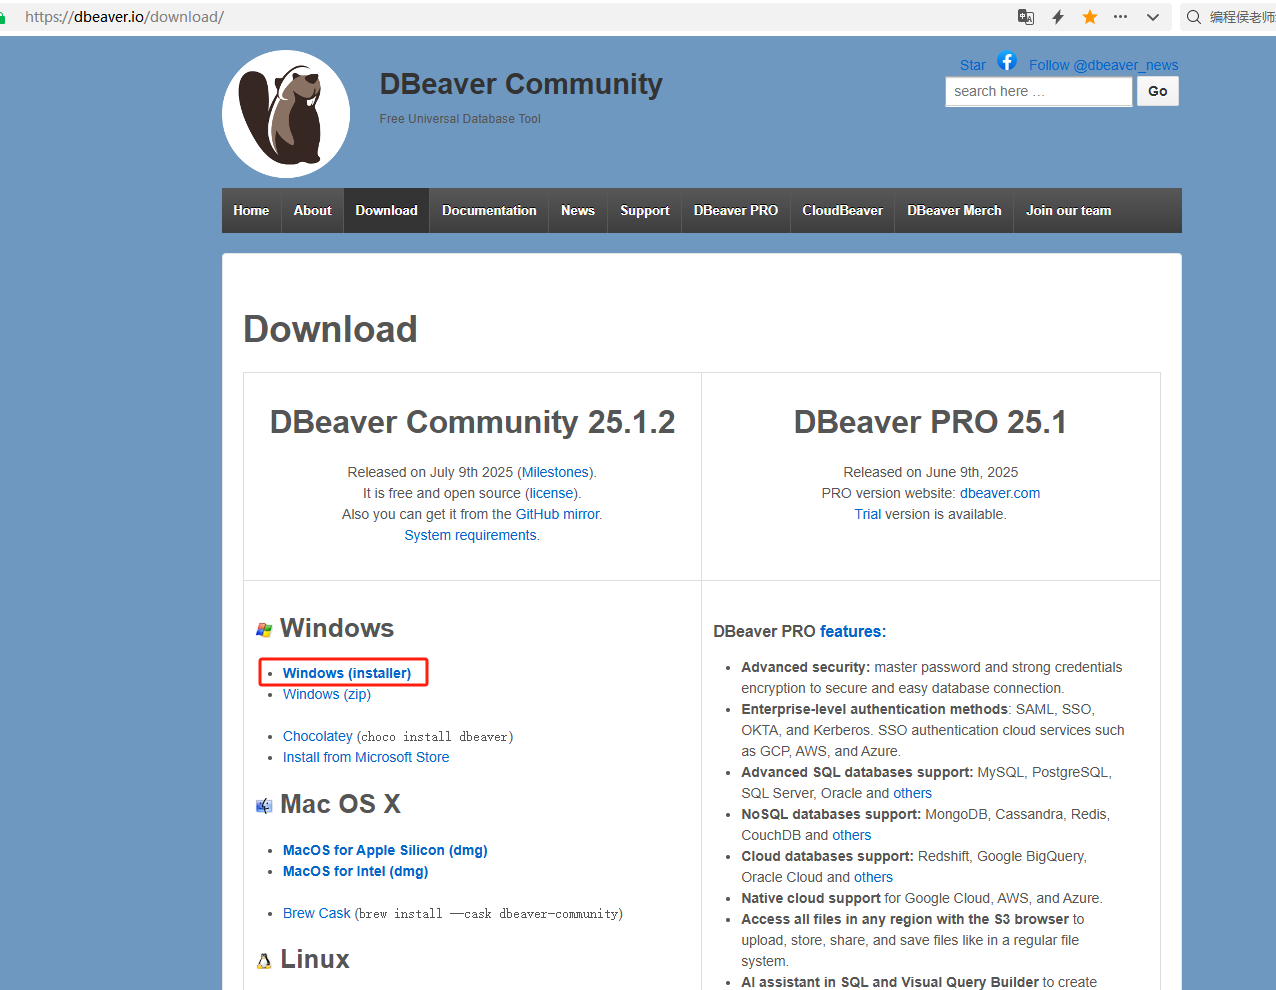Open the DBeaver Merch menu item
Screen dimensions: 1276x990
coord(954,210)
